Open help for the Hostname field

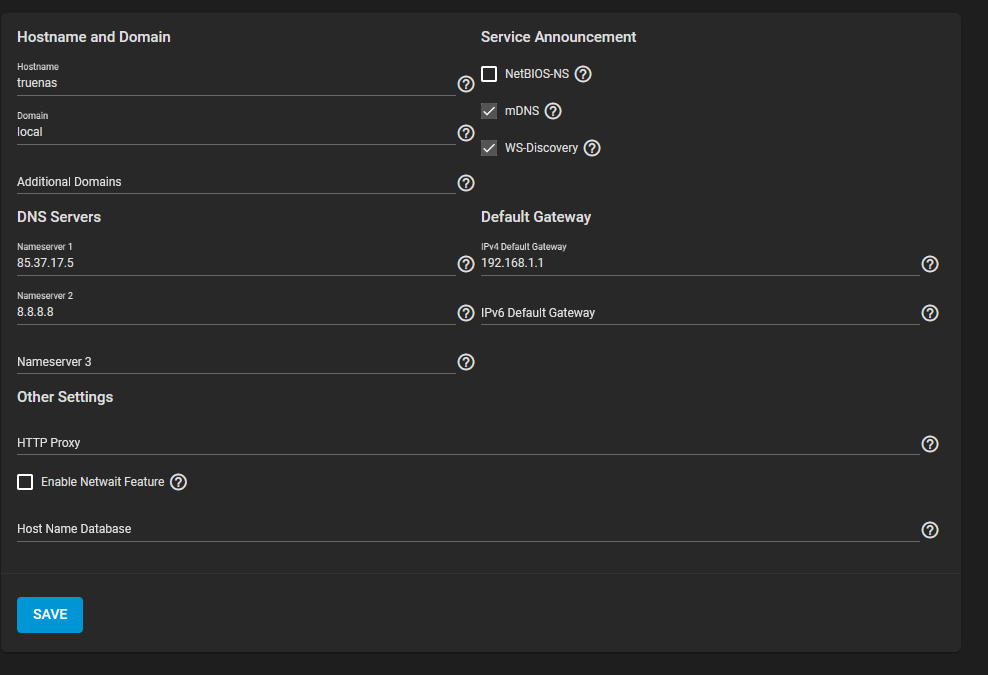pos(466,84)
